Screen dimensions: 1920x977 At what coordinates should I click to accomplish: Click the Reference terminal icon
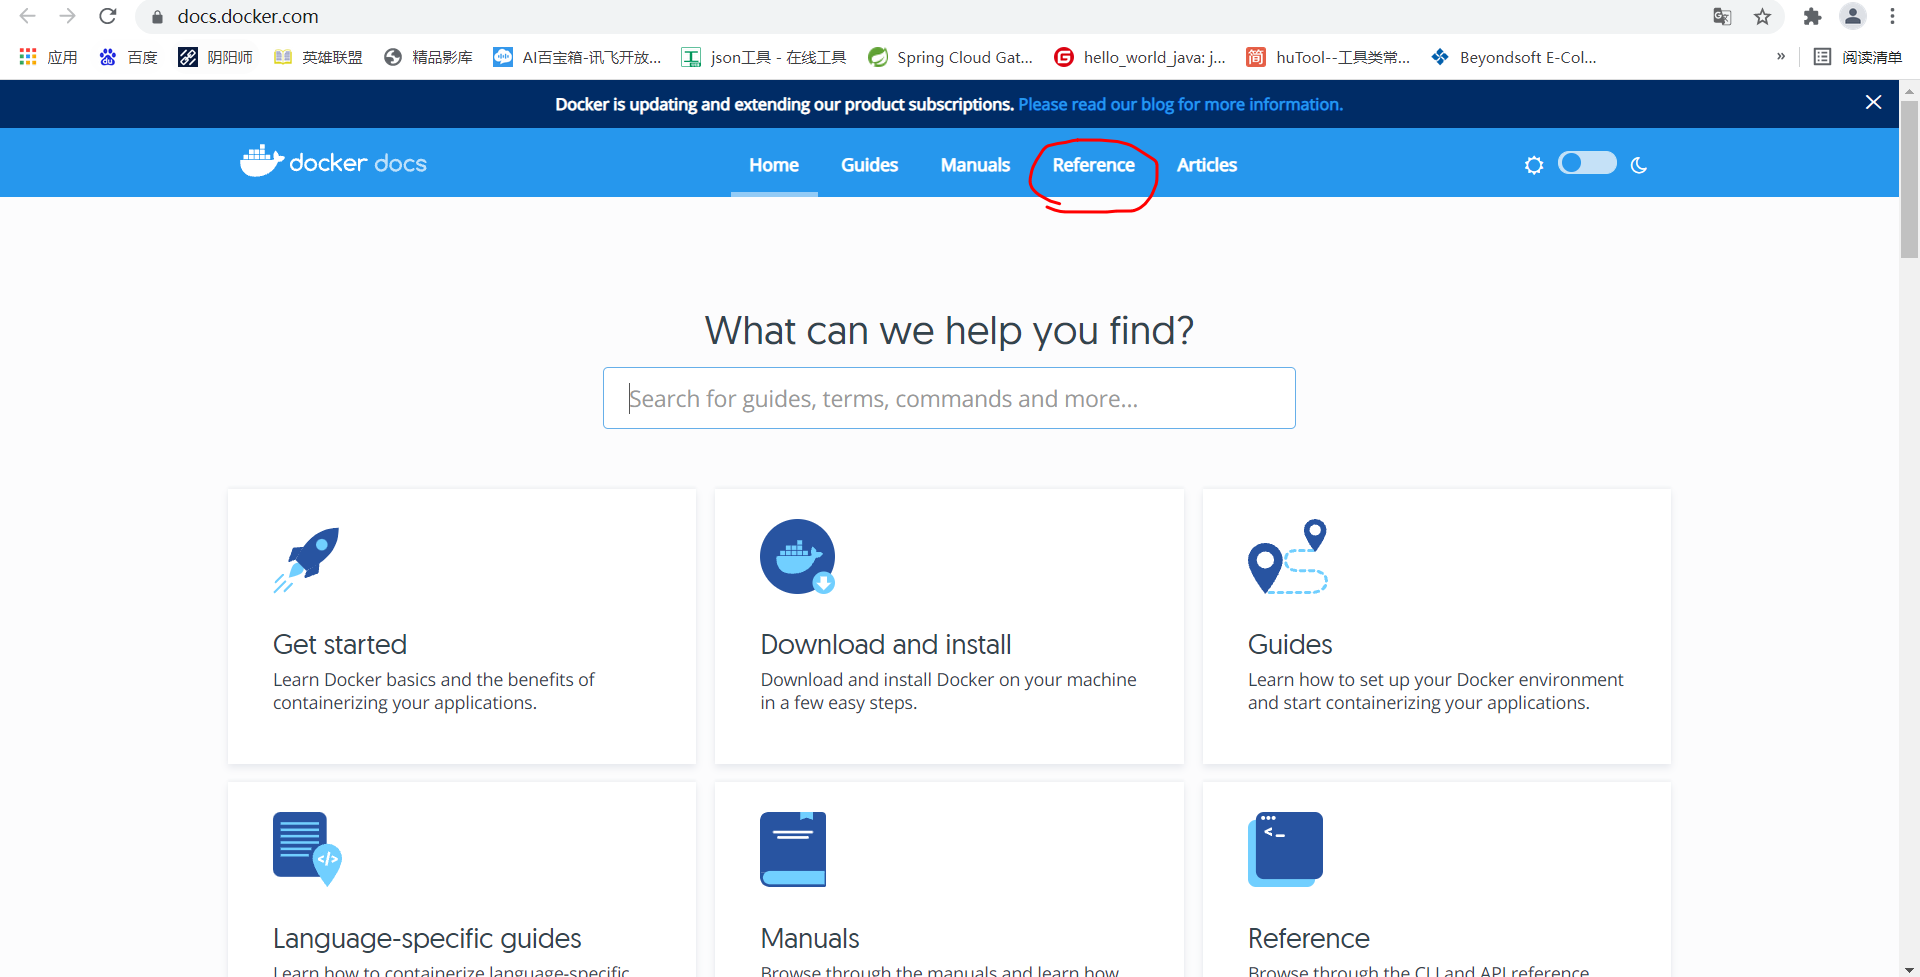1285,849
